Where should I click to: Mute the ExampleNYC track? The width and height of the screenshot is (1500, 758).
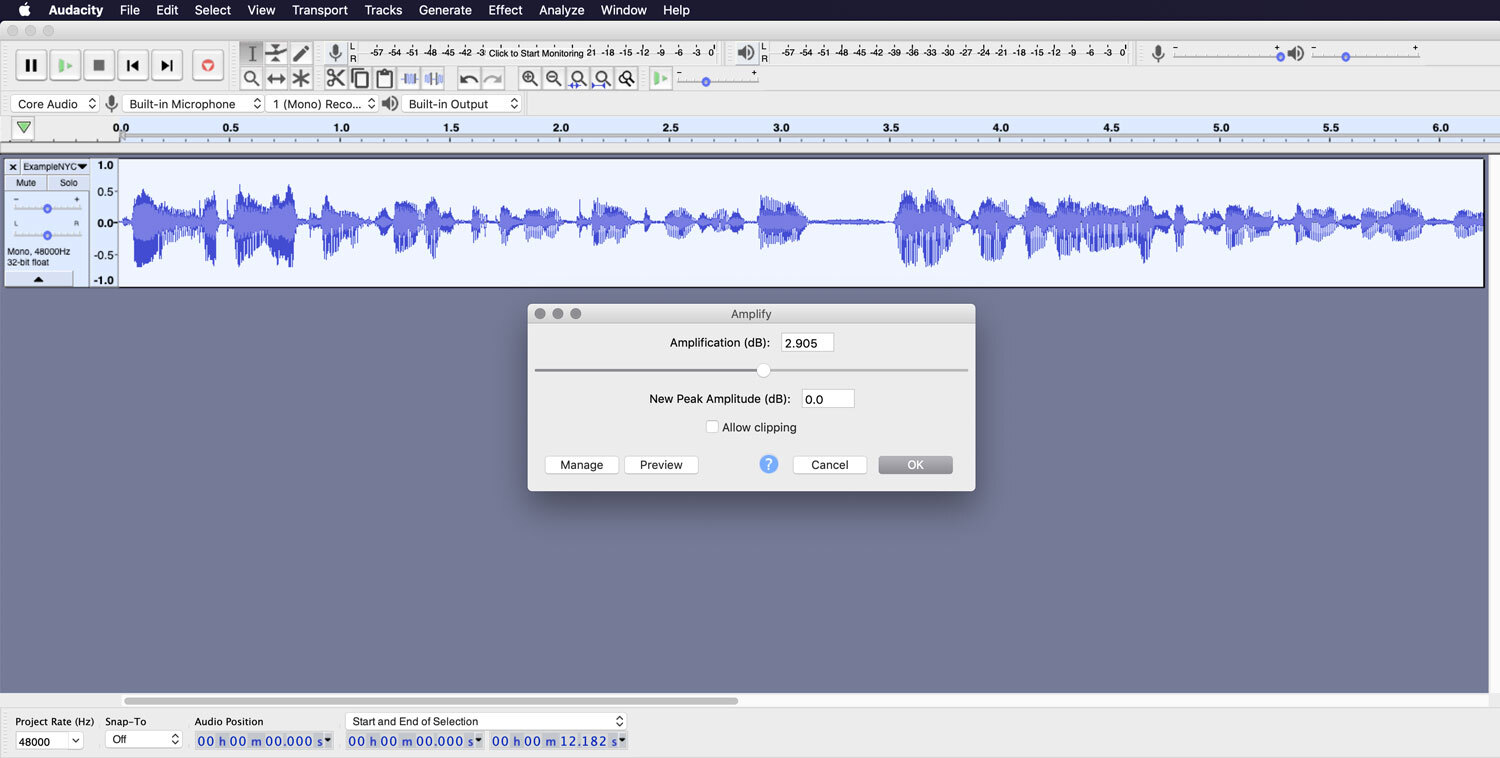(26, 183)
